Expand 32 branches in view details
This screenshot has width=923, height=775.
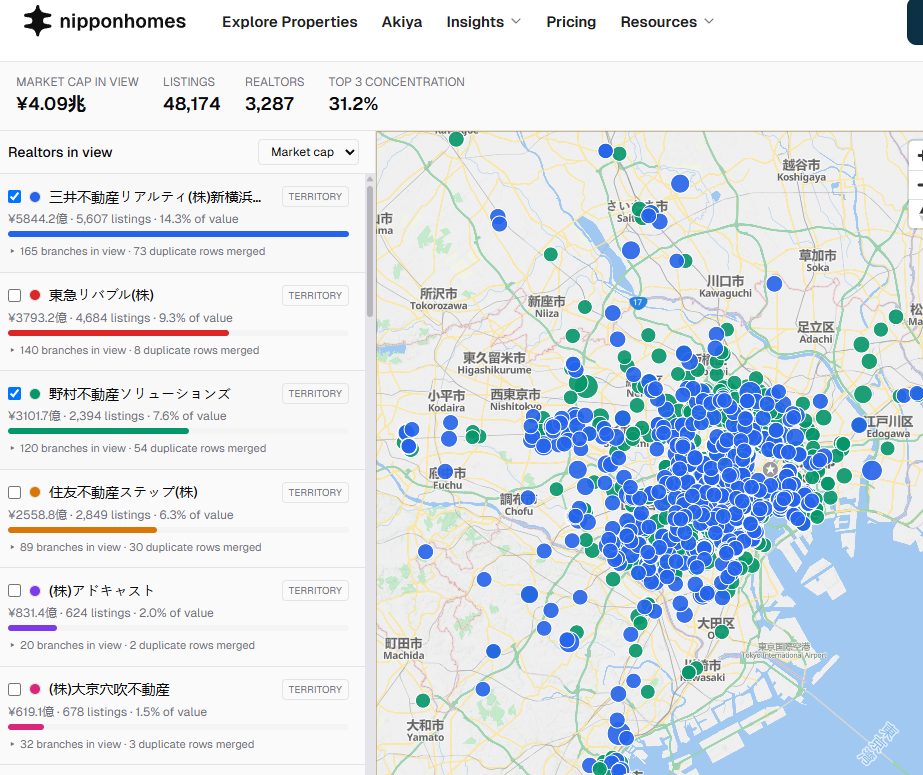pos(132,744)
